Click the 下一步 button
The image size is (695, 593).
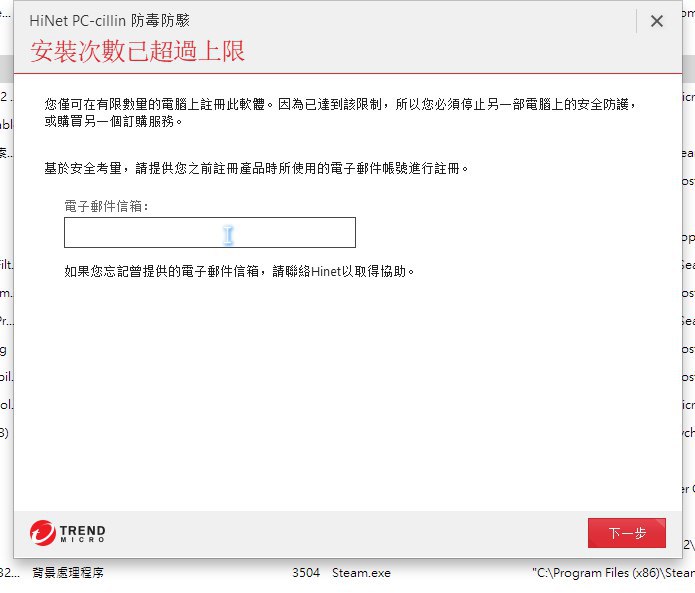point(626,533)
